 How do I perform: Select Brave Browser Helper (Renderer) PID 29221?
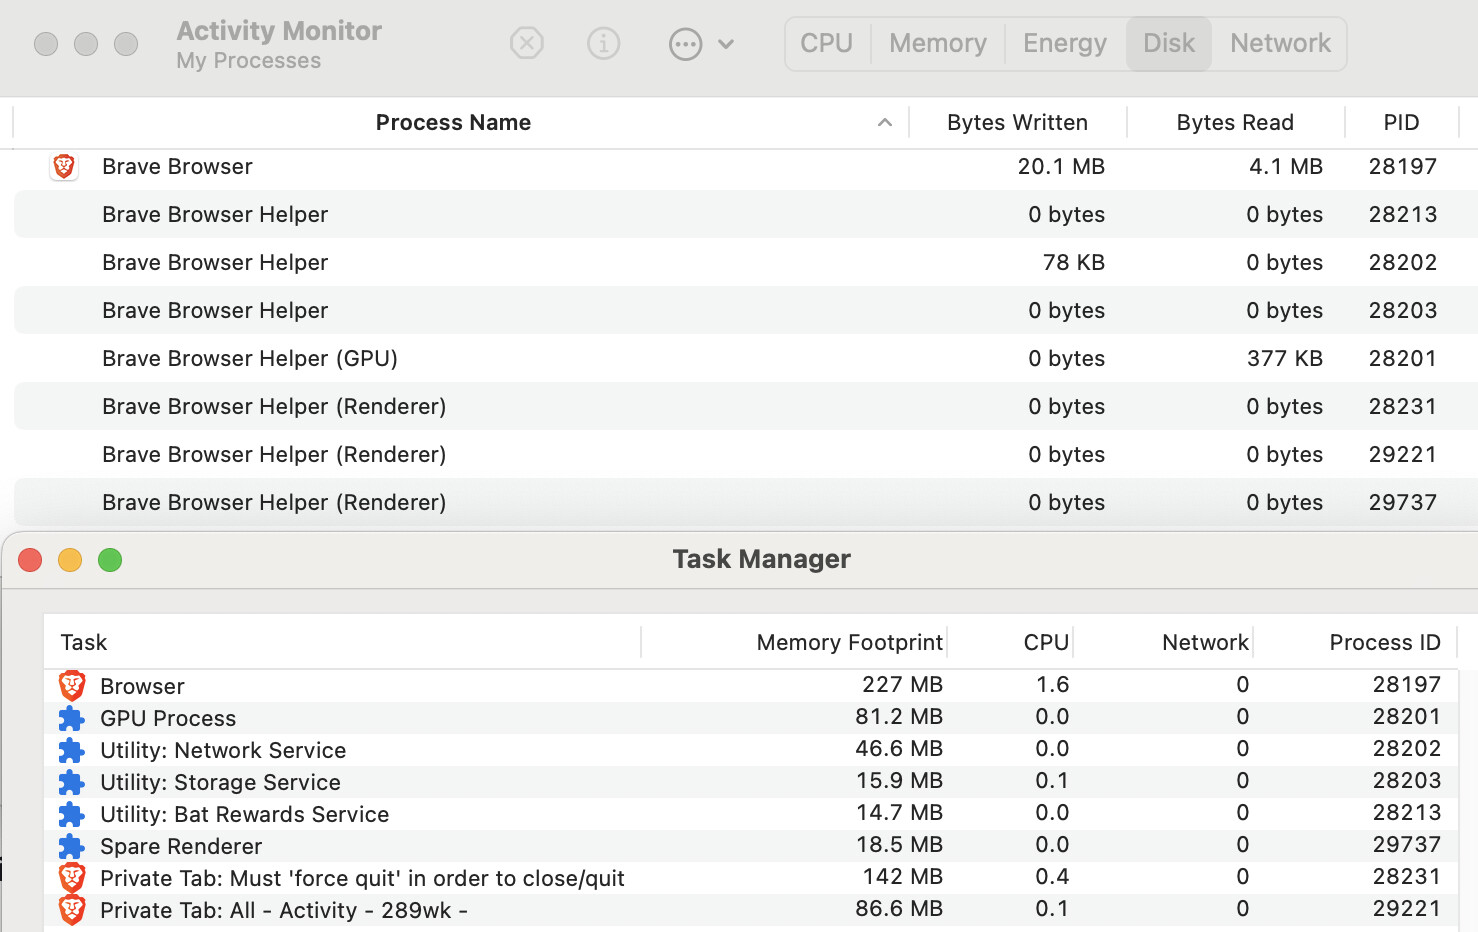point(745,454)
